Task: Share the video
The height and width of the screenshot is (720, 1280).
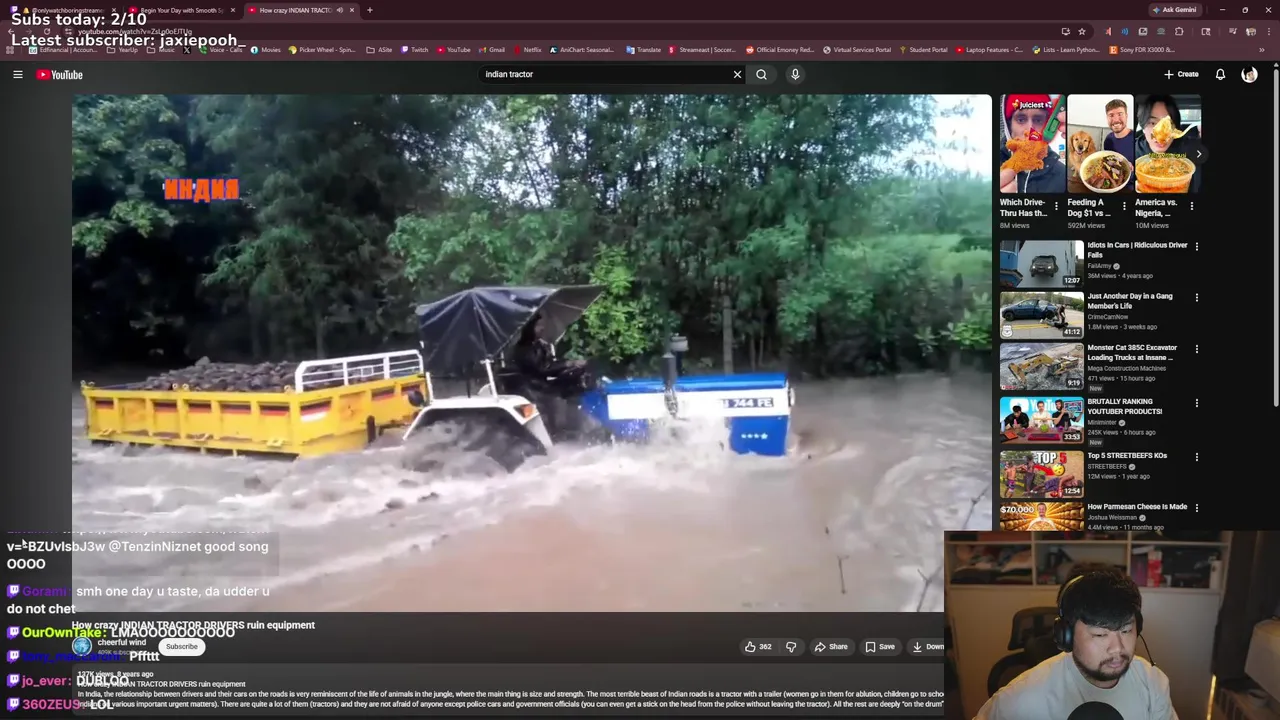Action: [831, 647]
